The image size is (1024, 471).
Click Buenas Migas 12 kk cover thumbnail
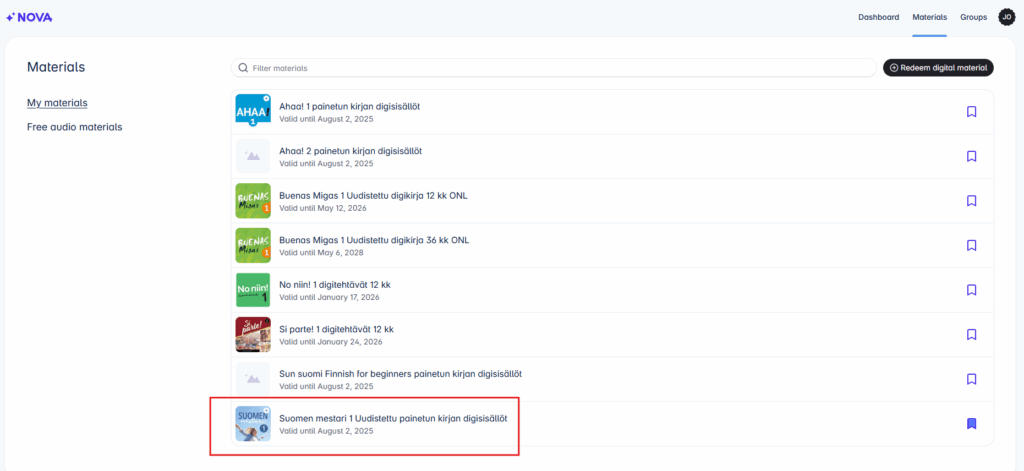253,201
